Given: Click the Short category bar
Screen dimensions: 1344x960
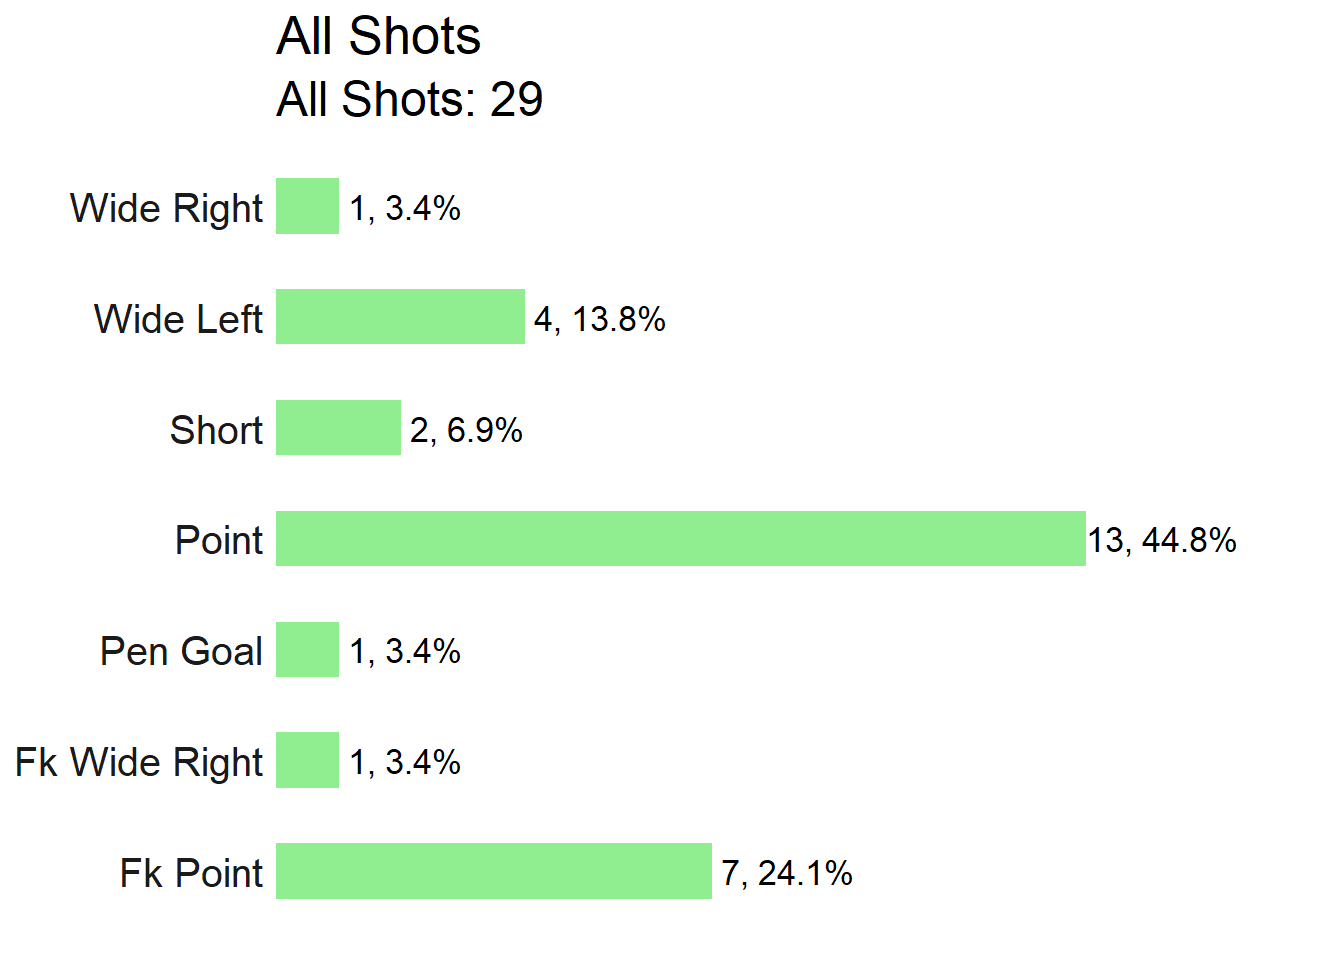Looking at the screenshot, I should tap(338, 428).
